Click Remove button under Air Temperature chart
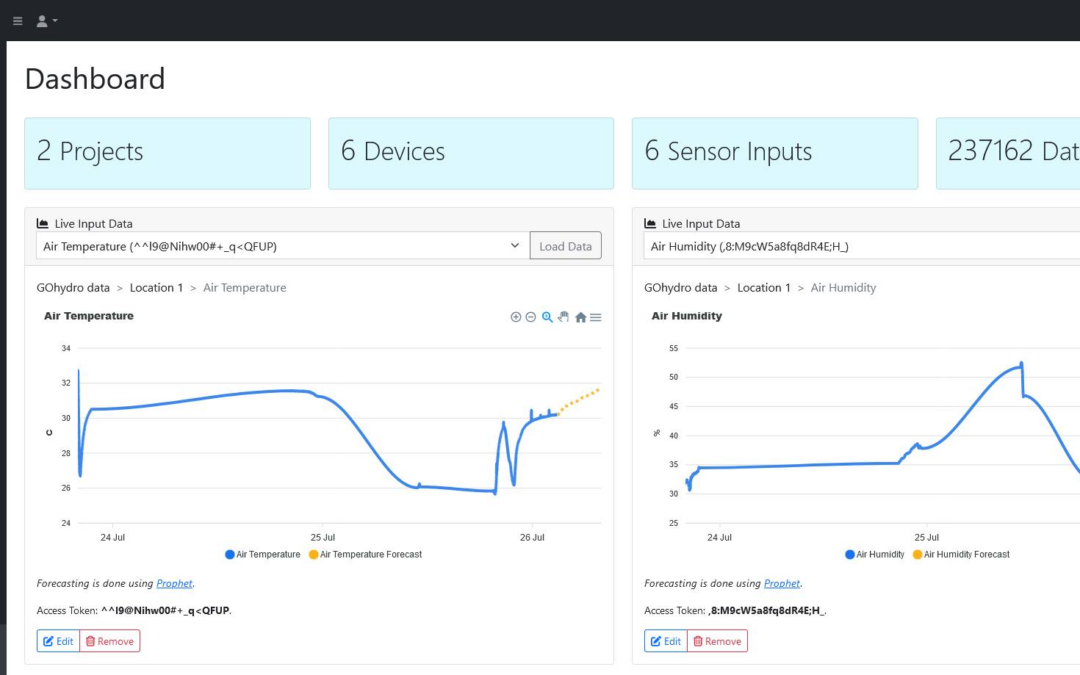The image size is (1080, 675). (x=110, y=641)
